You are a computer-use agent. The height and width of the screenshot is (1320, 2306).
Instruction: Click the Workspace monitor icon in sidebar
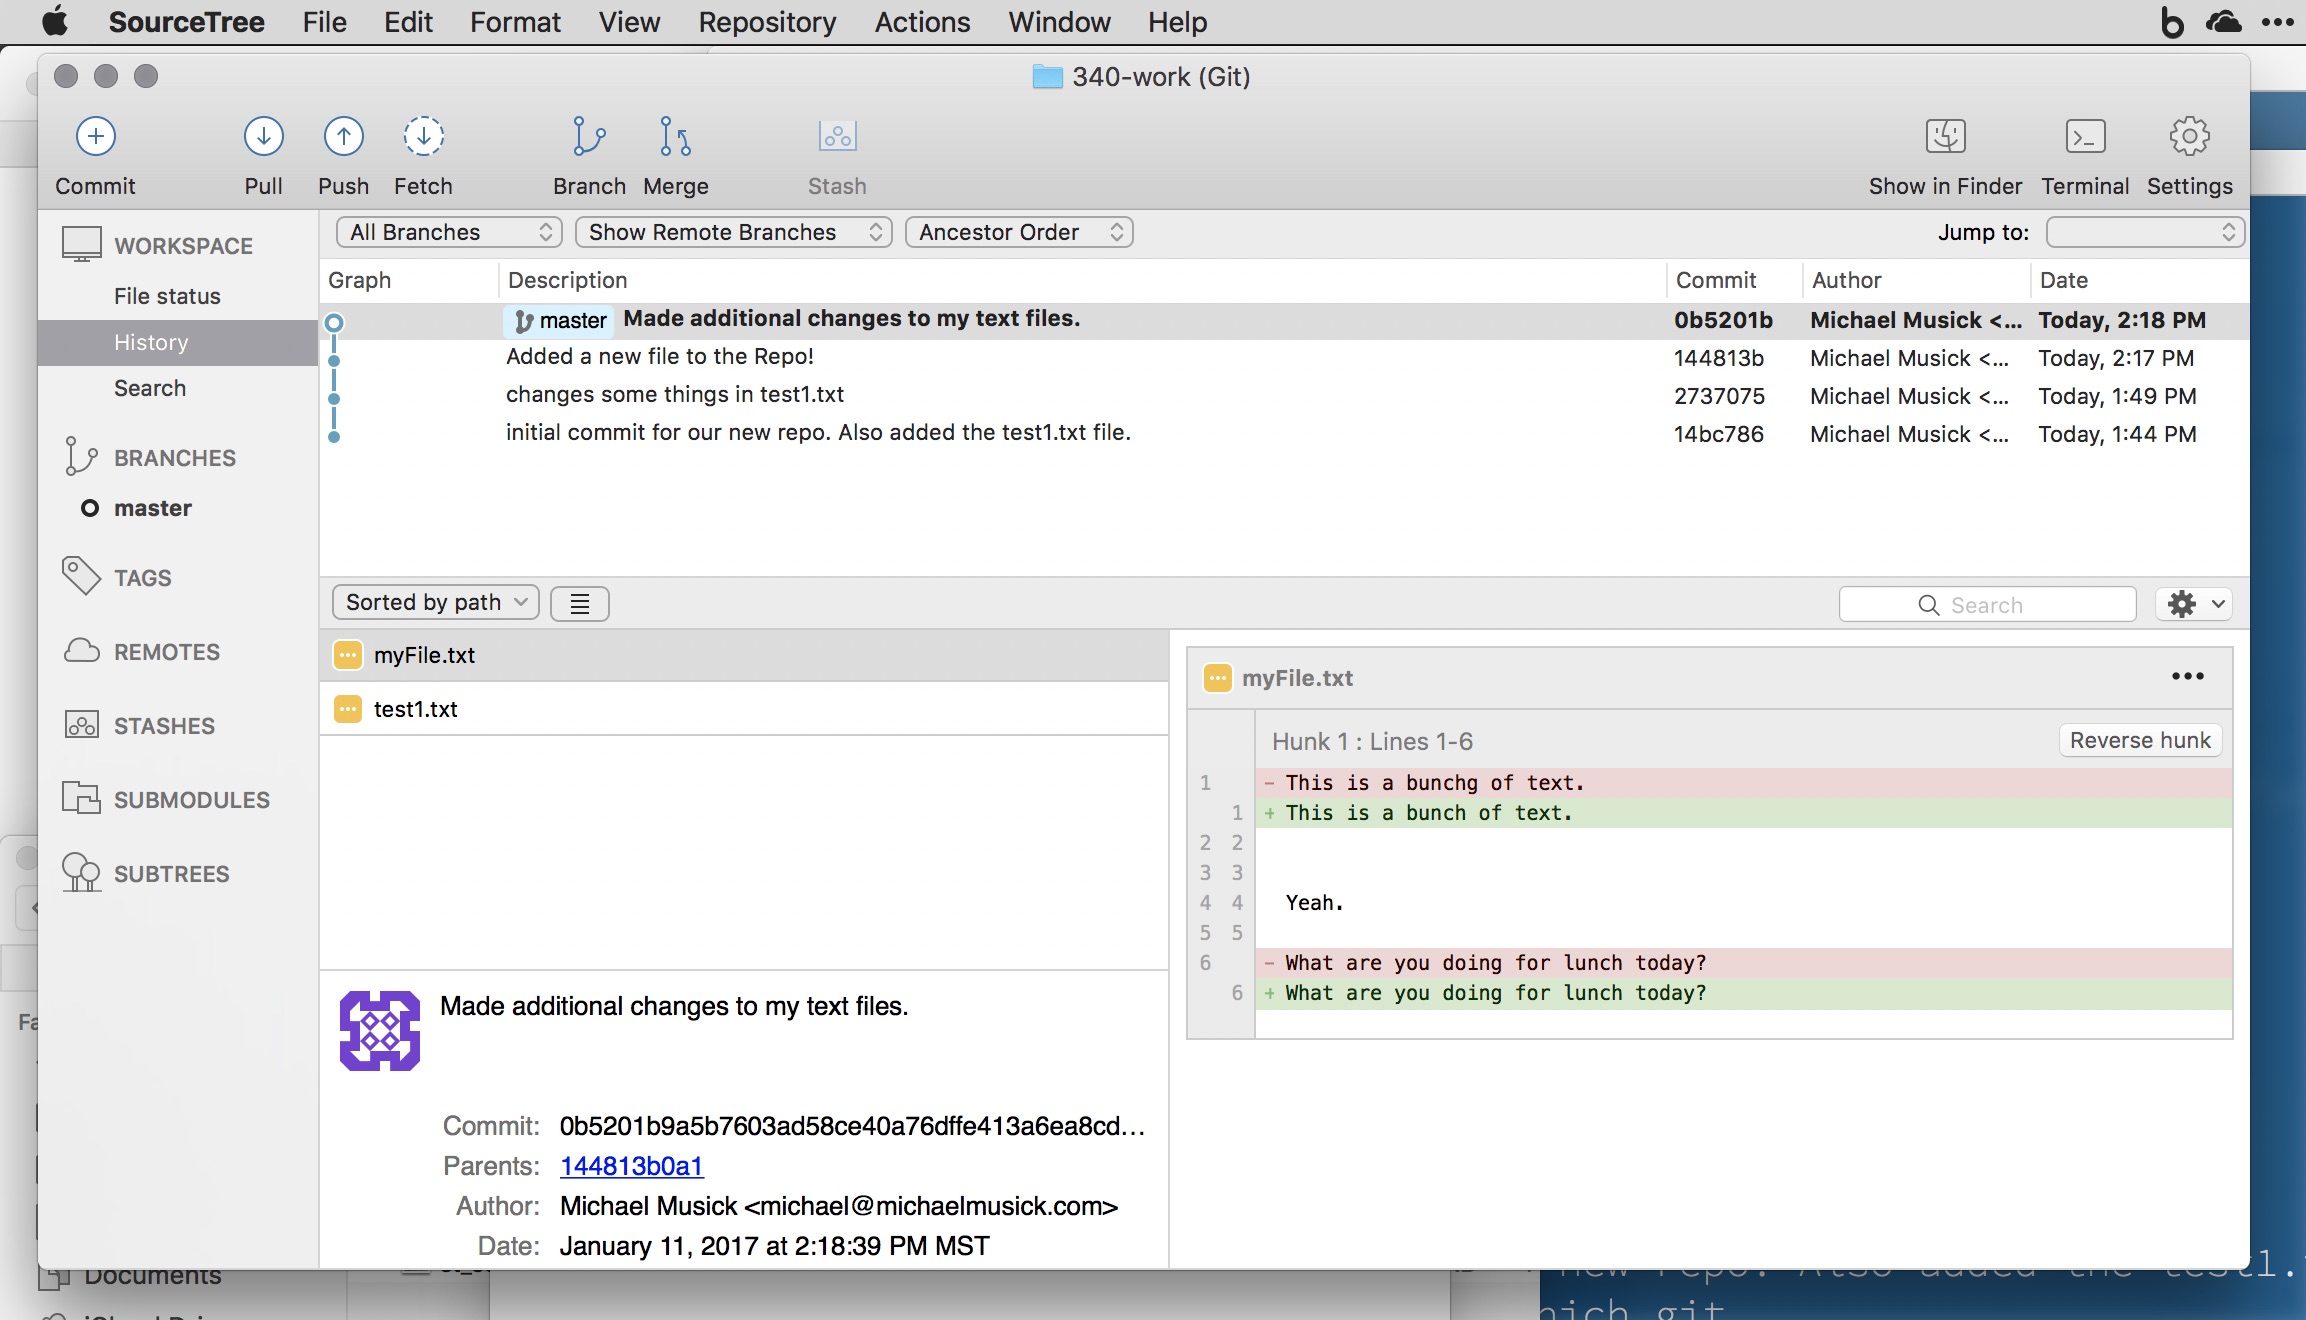[82, 244]
